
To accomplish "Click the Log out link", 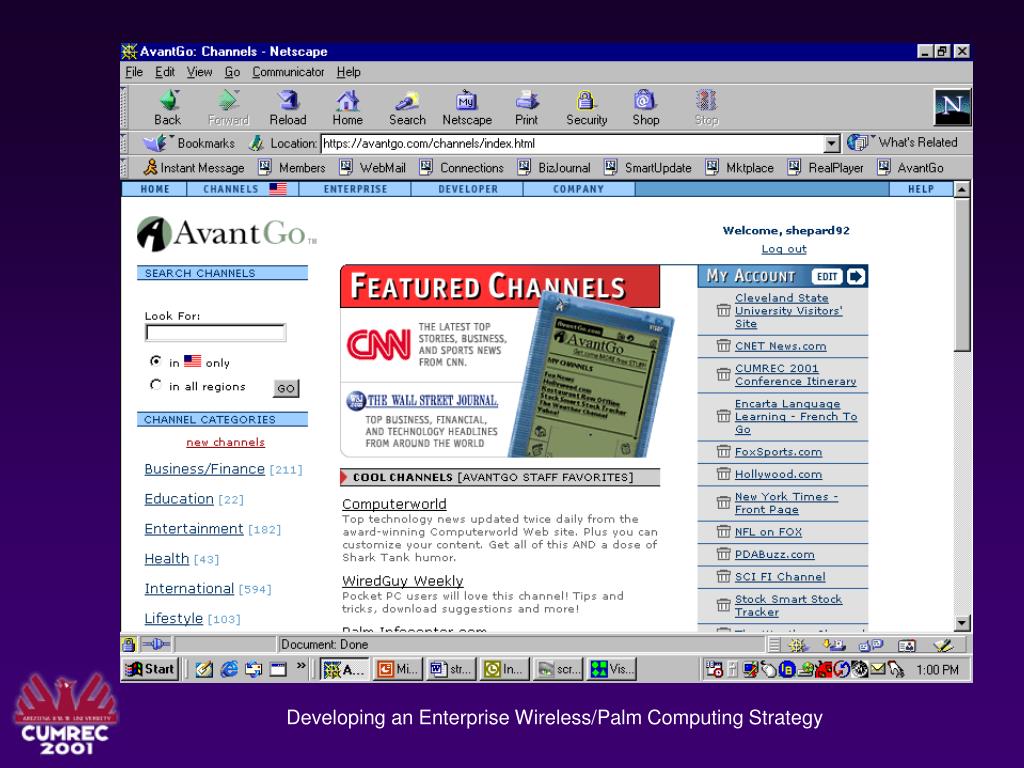I will tap(784, 249).
